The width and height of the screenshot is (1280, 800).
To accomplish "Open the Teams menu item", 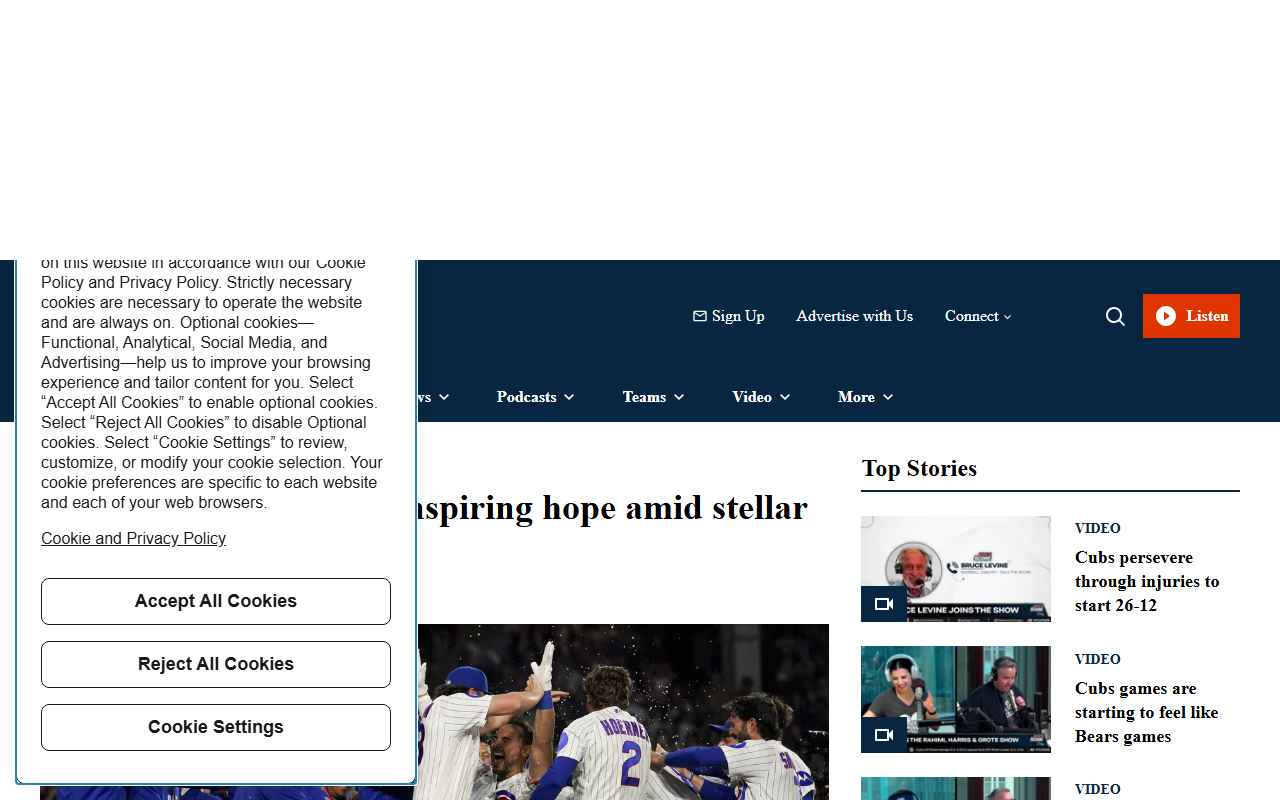I will 644,397.
